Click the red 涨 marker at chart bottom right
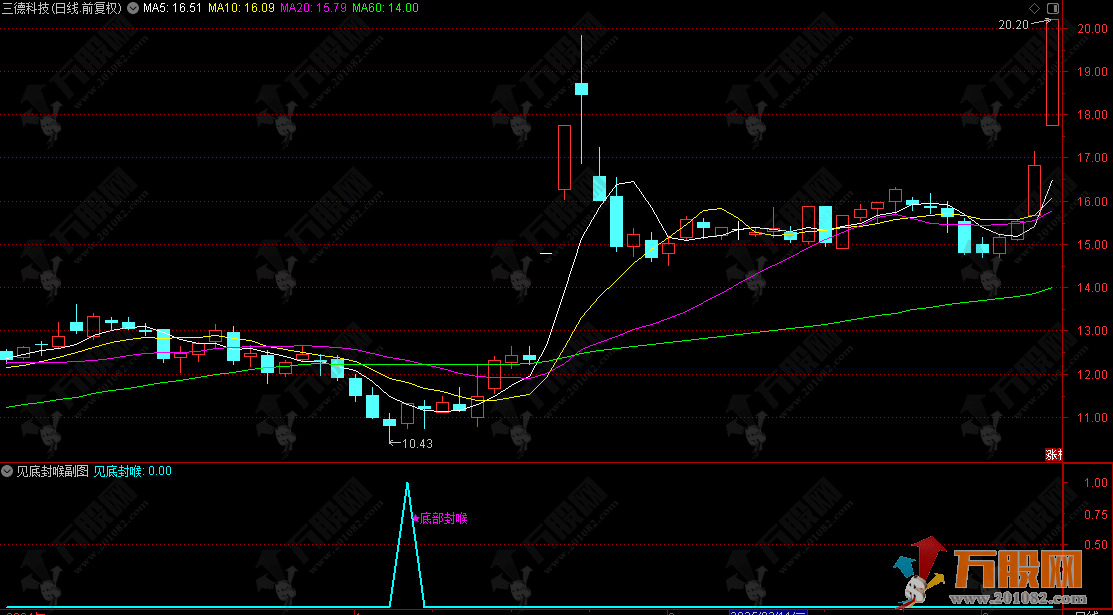Image resolution: width=1113 pixels, height=615 pixels. pos(1053,455)
